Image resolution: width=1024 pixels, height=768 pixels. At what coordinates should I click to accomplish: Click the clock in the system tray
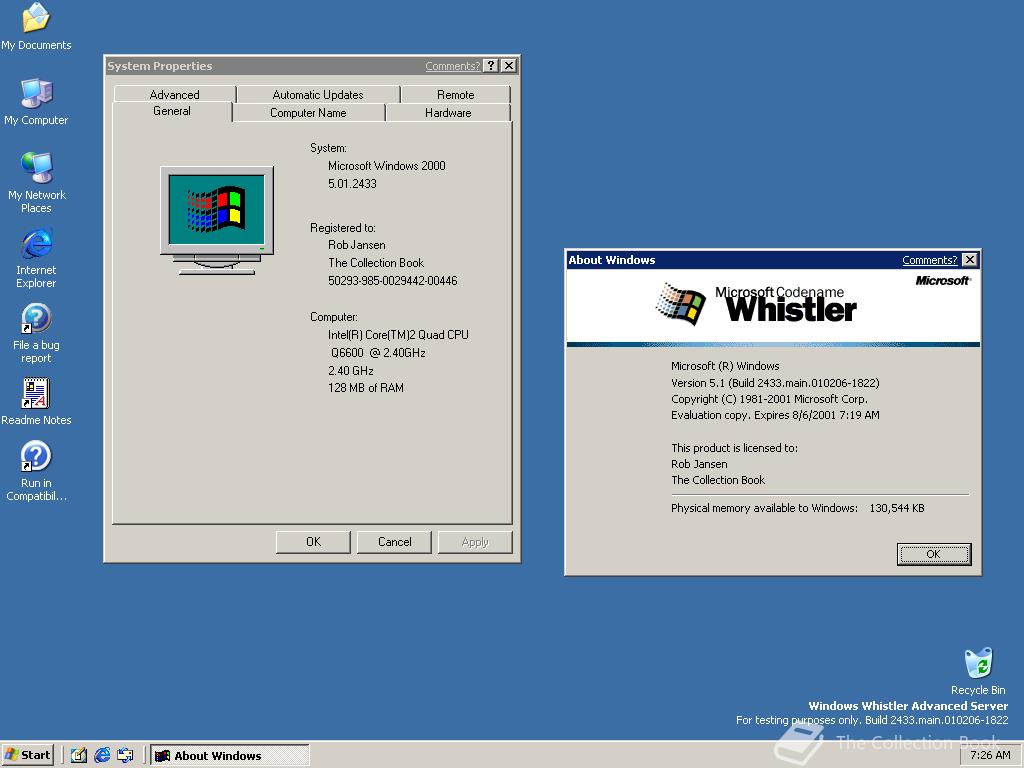click(989, 755)
